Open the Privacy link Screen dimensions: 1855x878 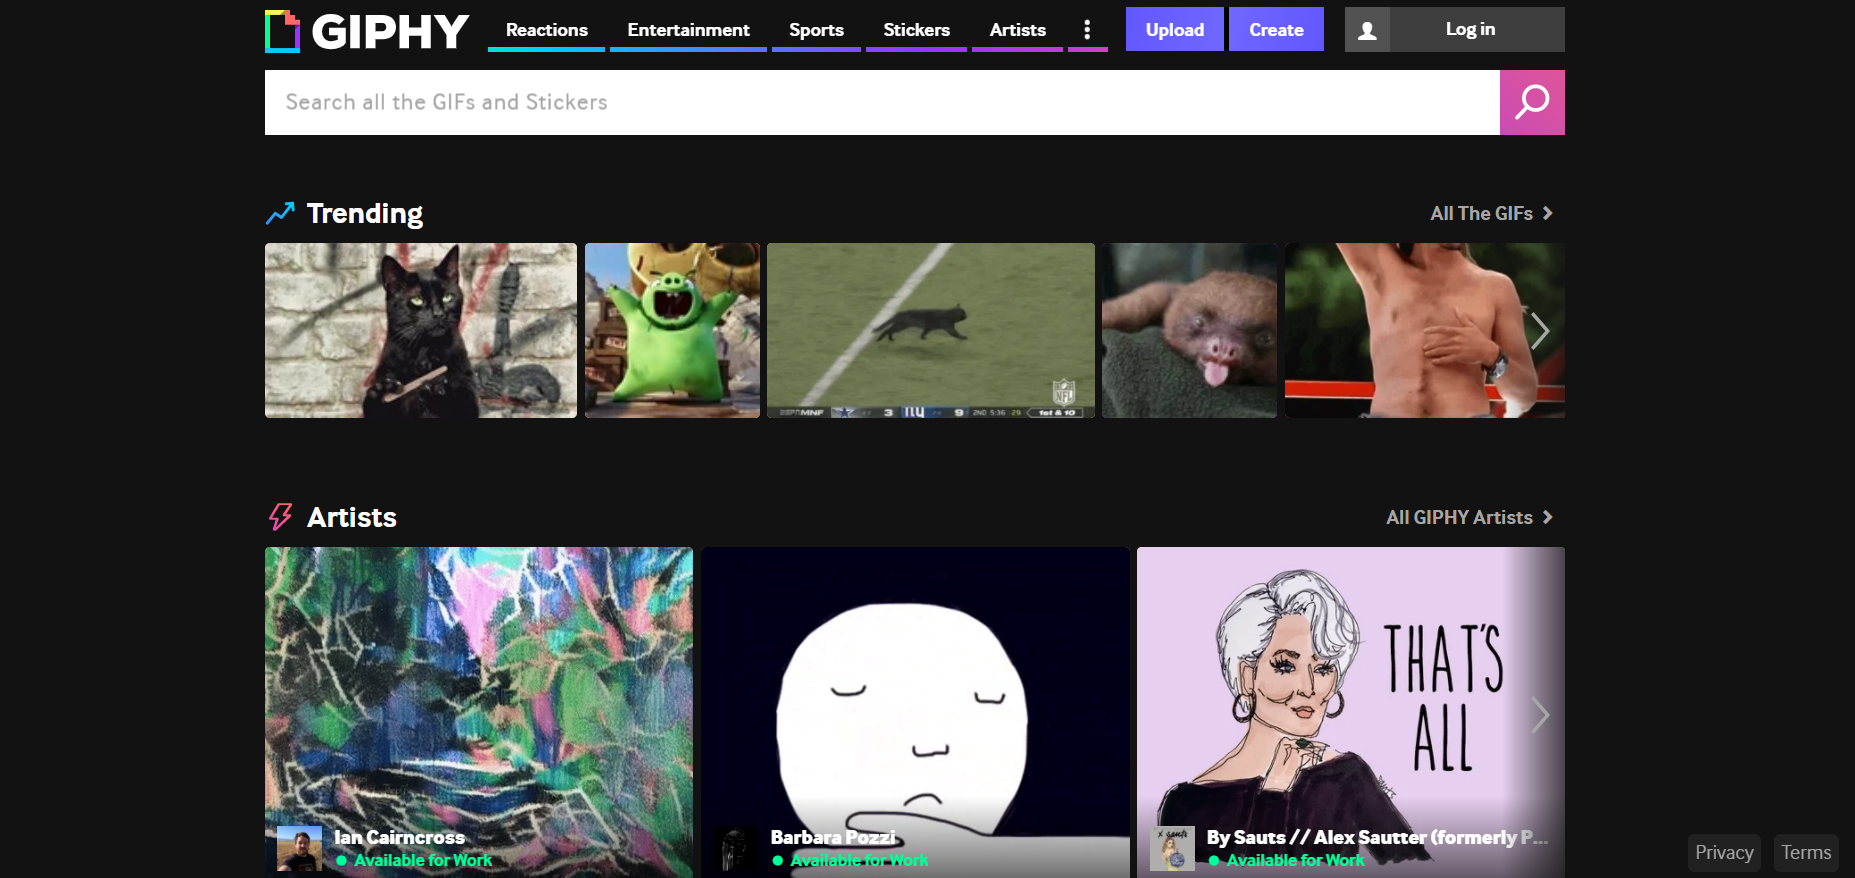click(x=1724, y=853)
